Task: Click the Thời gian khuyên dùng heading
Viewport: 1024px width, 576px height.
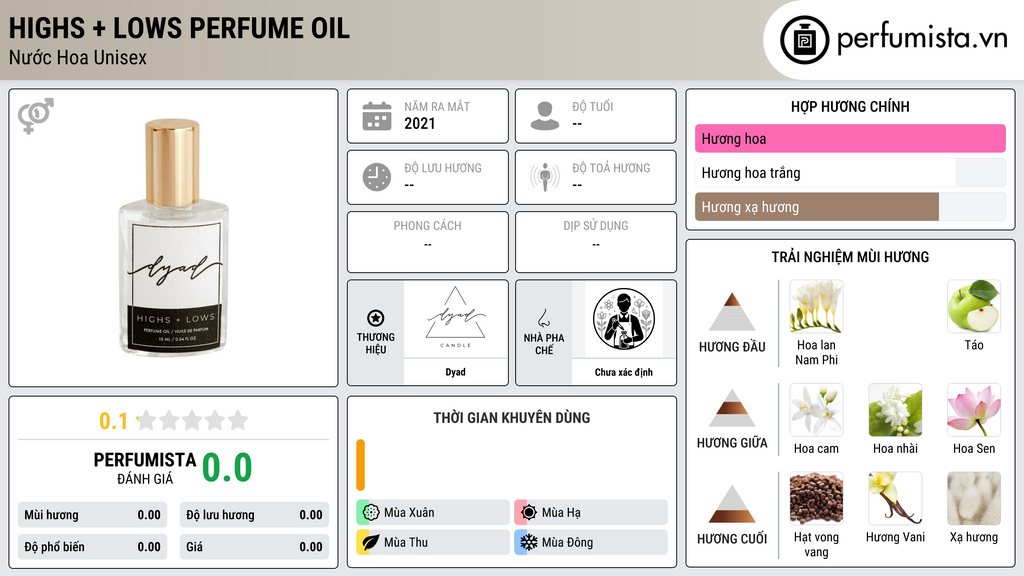Action: tap(511, 417)
